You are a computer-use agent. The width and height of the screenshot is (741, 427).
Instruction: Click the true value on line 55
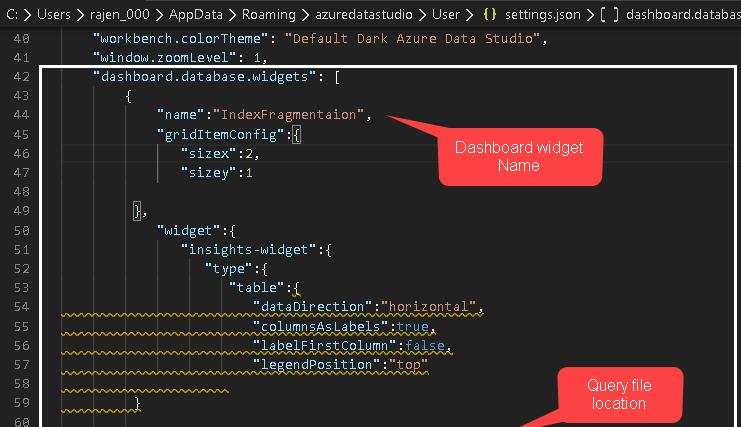coord(413,326)
